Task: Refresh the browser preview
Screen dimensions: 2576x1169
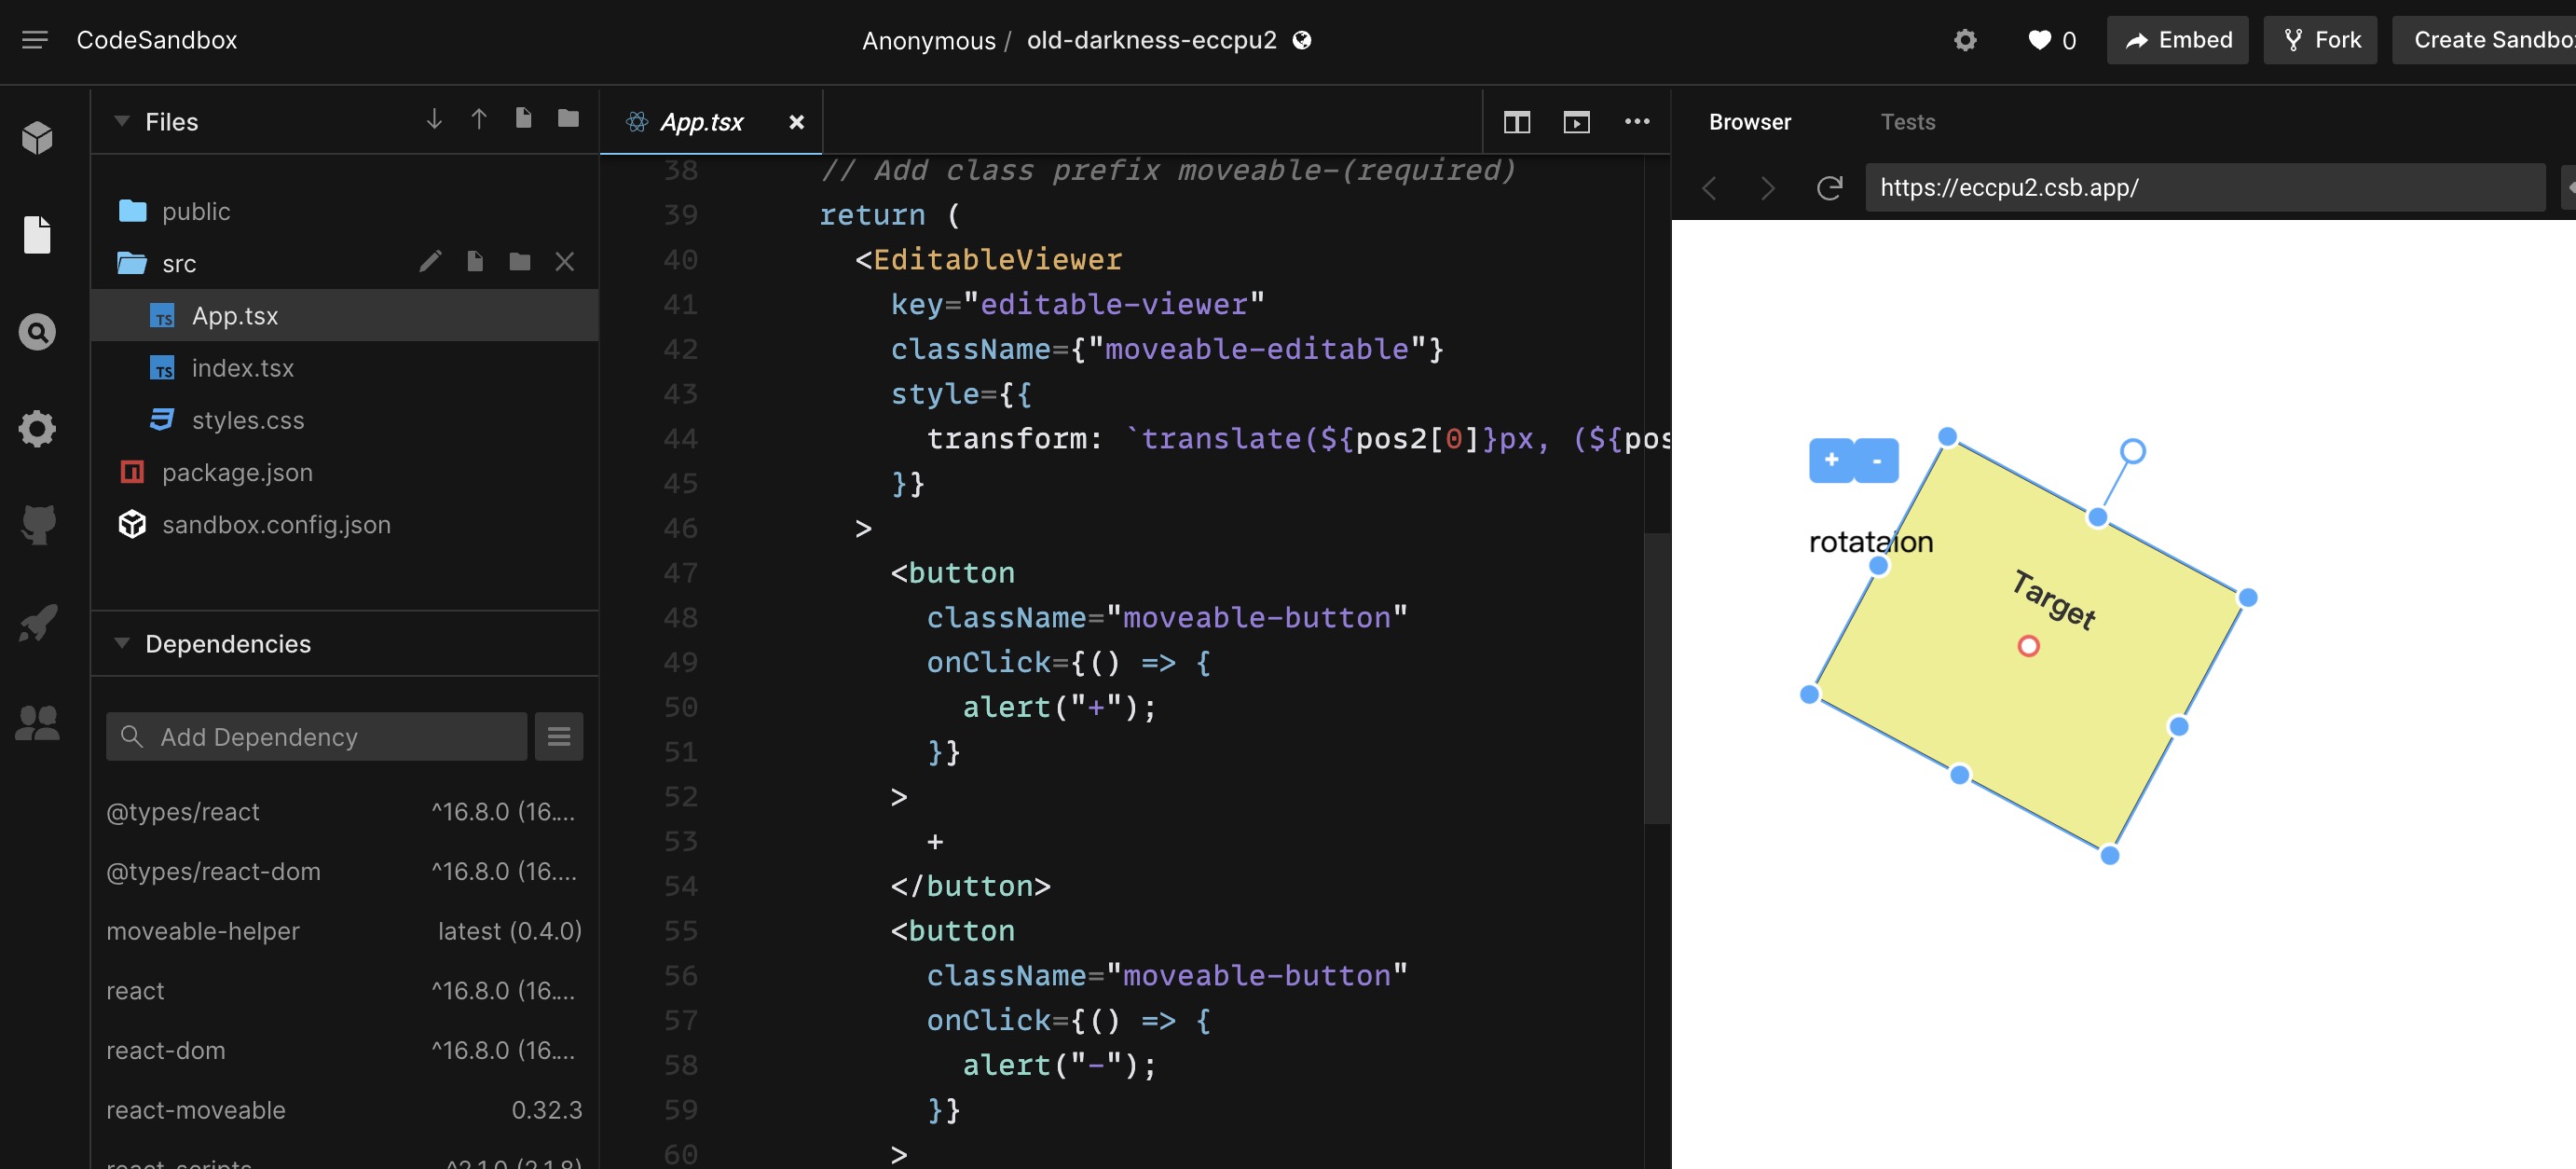Action: [x=1830, y=188]
